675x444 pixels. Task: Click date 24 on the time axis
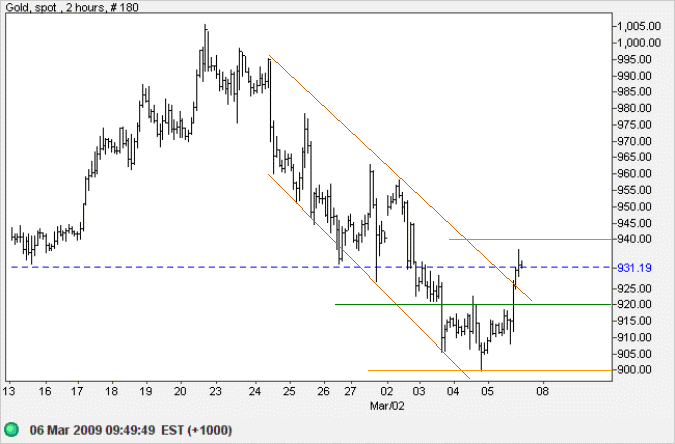(257, 392)
